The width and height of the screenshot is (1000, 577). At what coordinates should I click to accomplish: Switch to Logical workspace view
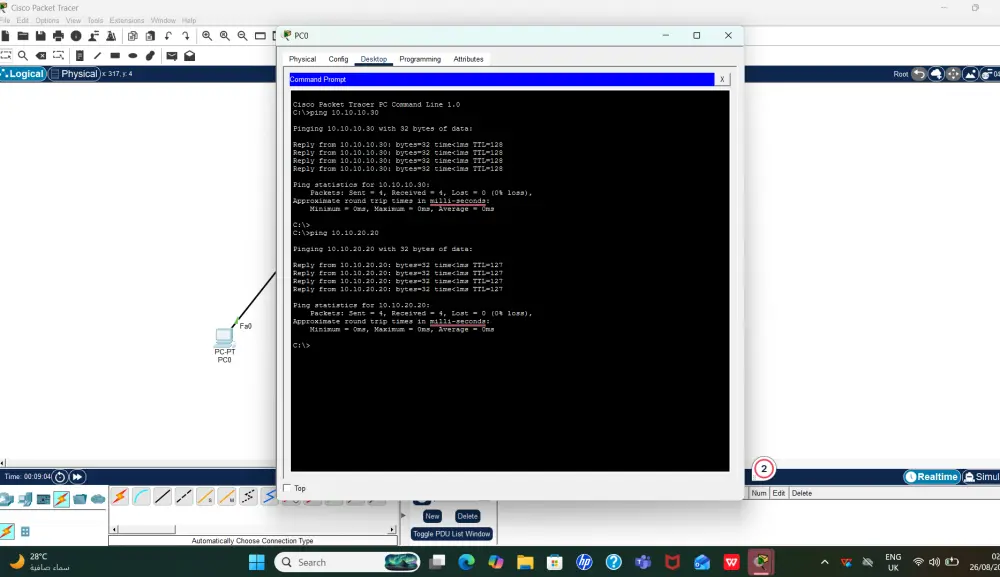pos(23,74)
